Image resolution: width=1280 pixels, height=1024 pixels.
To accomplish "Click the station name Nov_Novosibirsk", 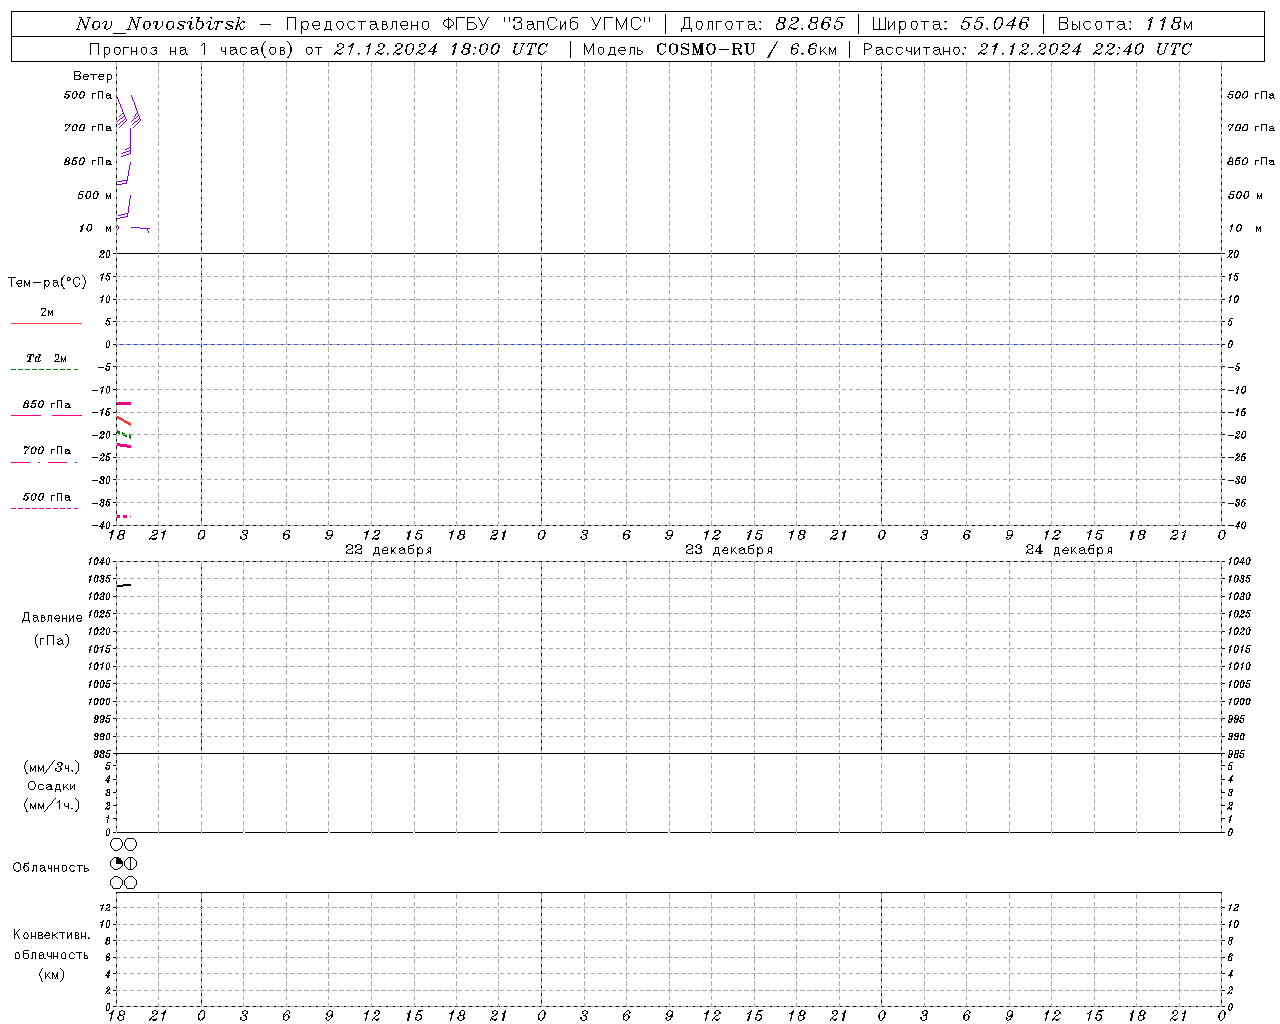I will (160, 24).
